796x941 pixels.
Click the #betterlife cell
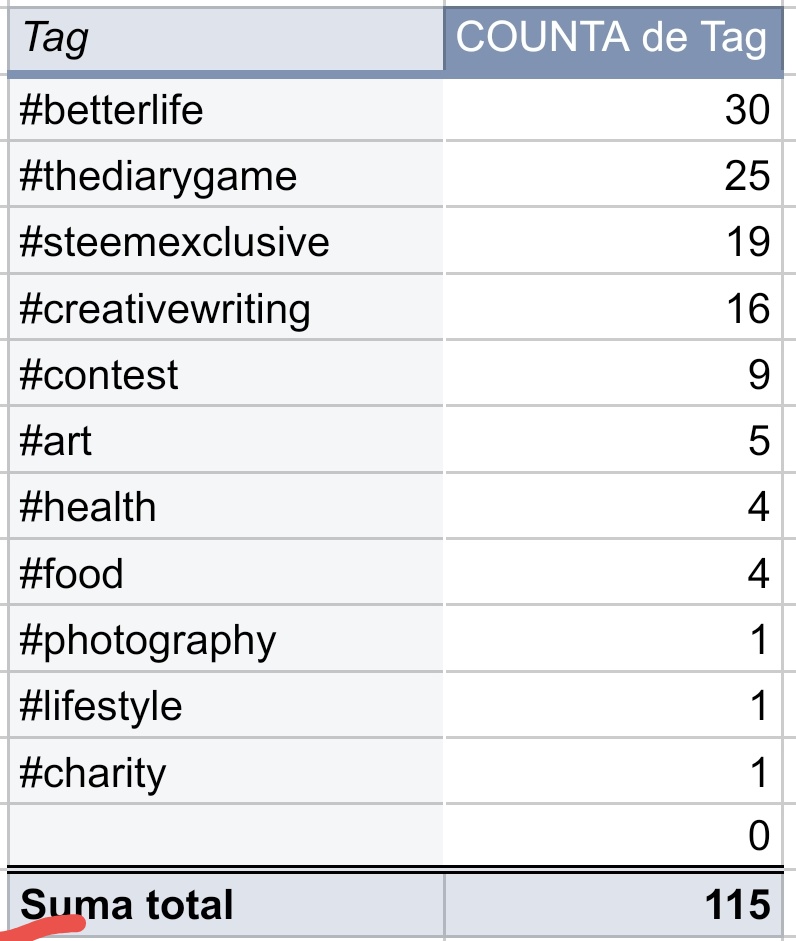225,109
